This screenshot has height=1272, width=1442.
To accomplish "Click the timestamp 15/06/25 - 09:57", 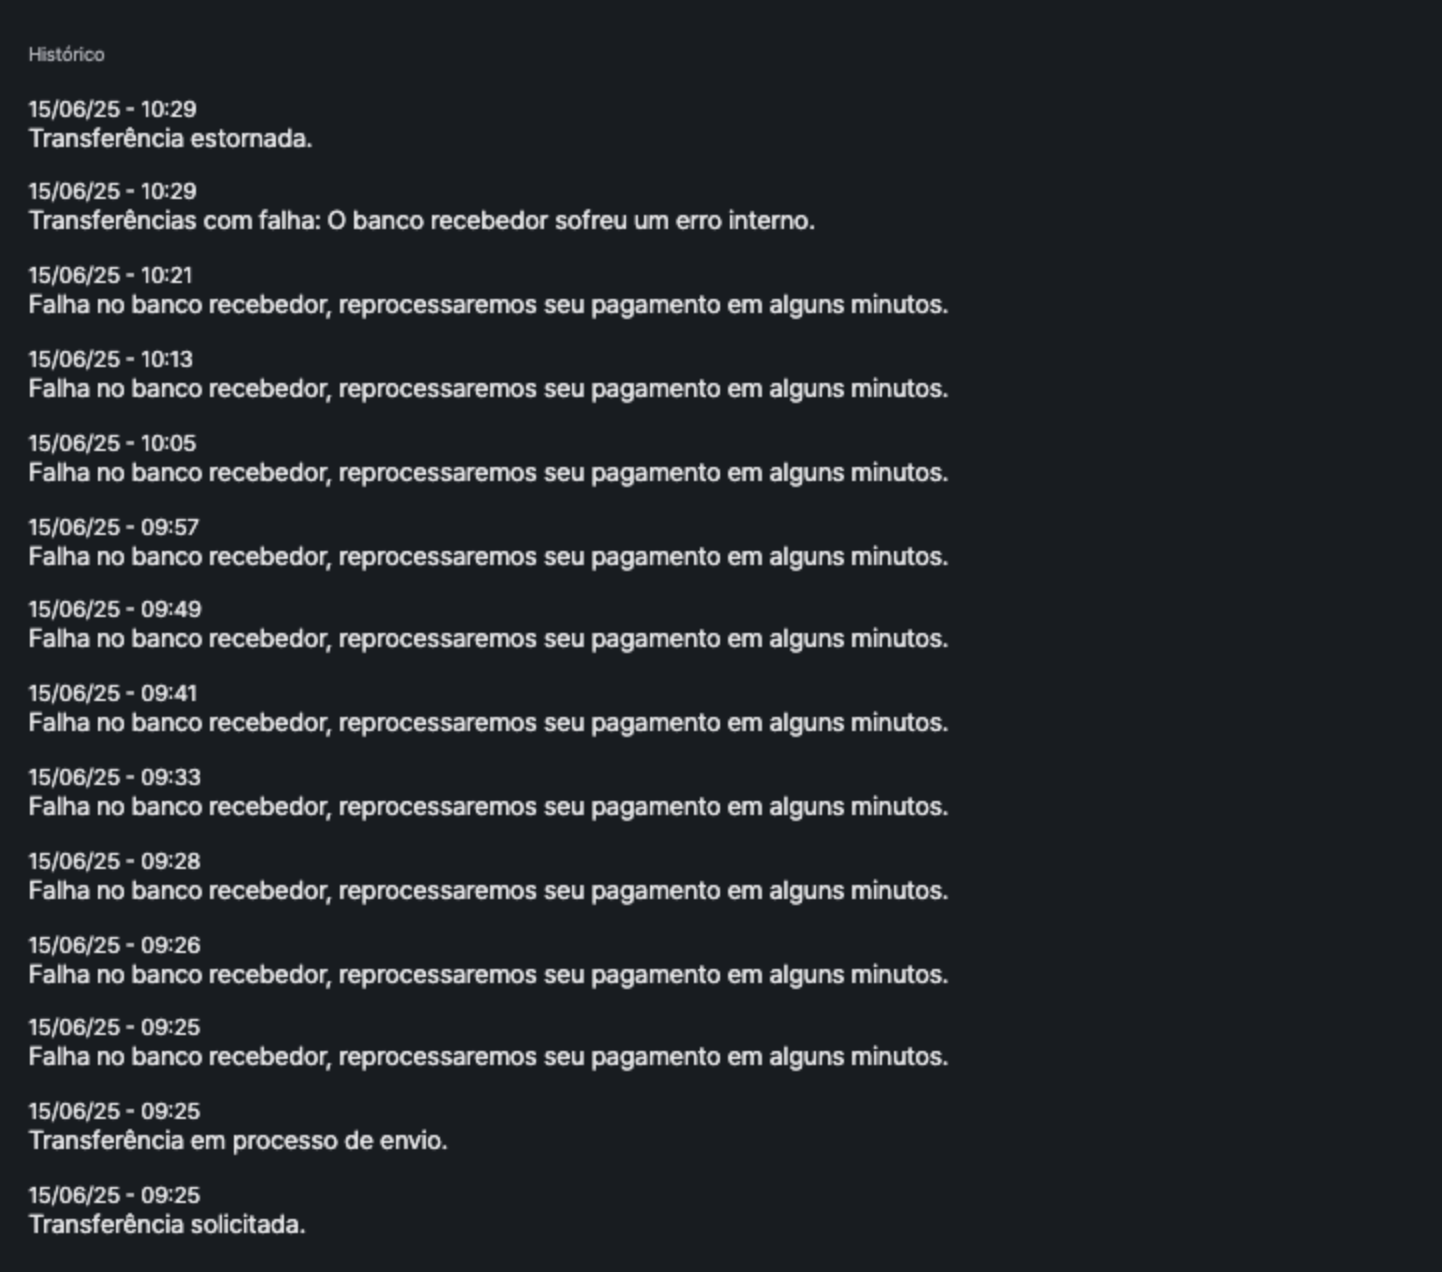I will [x=113, y=527].
